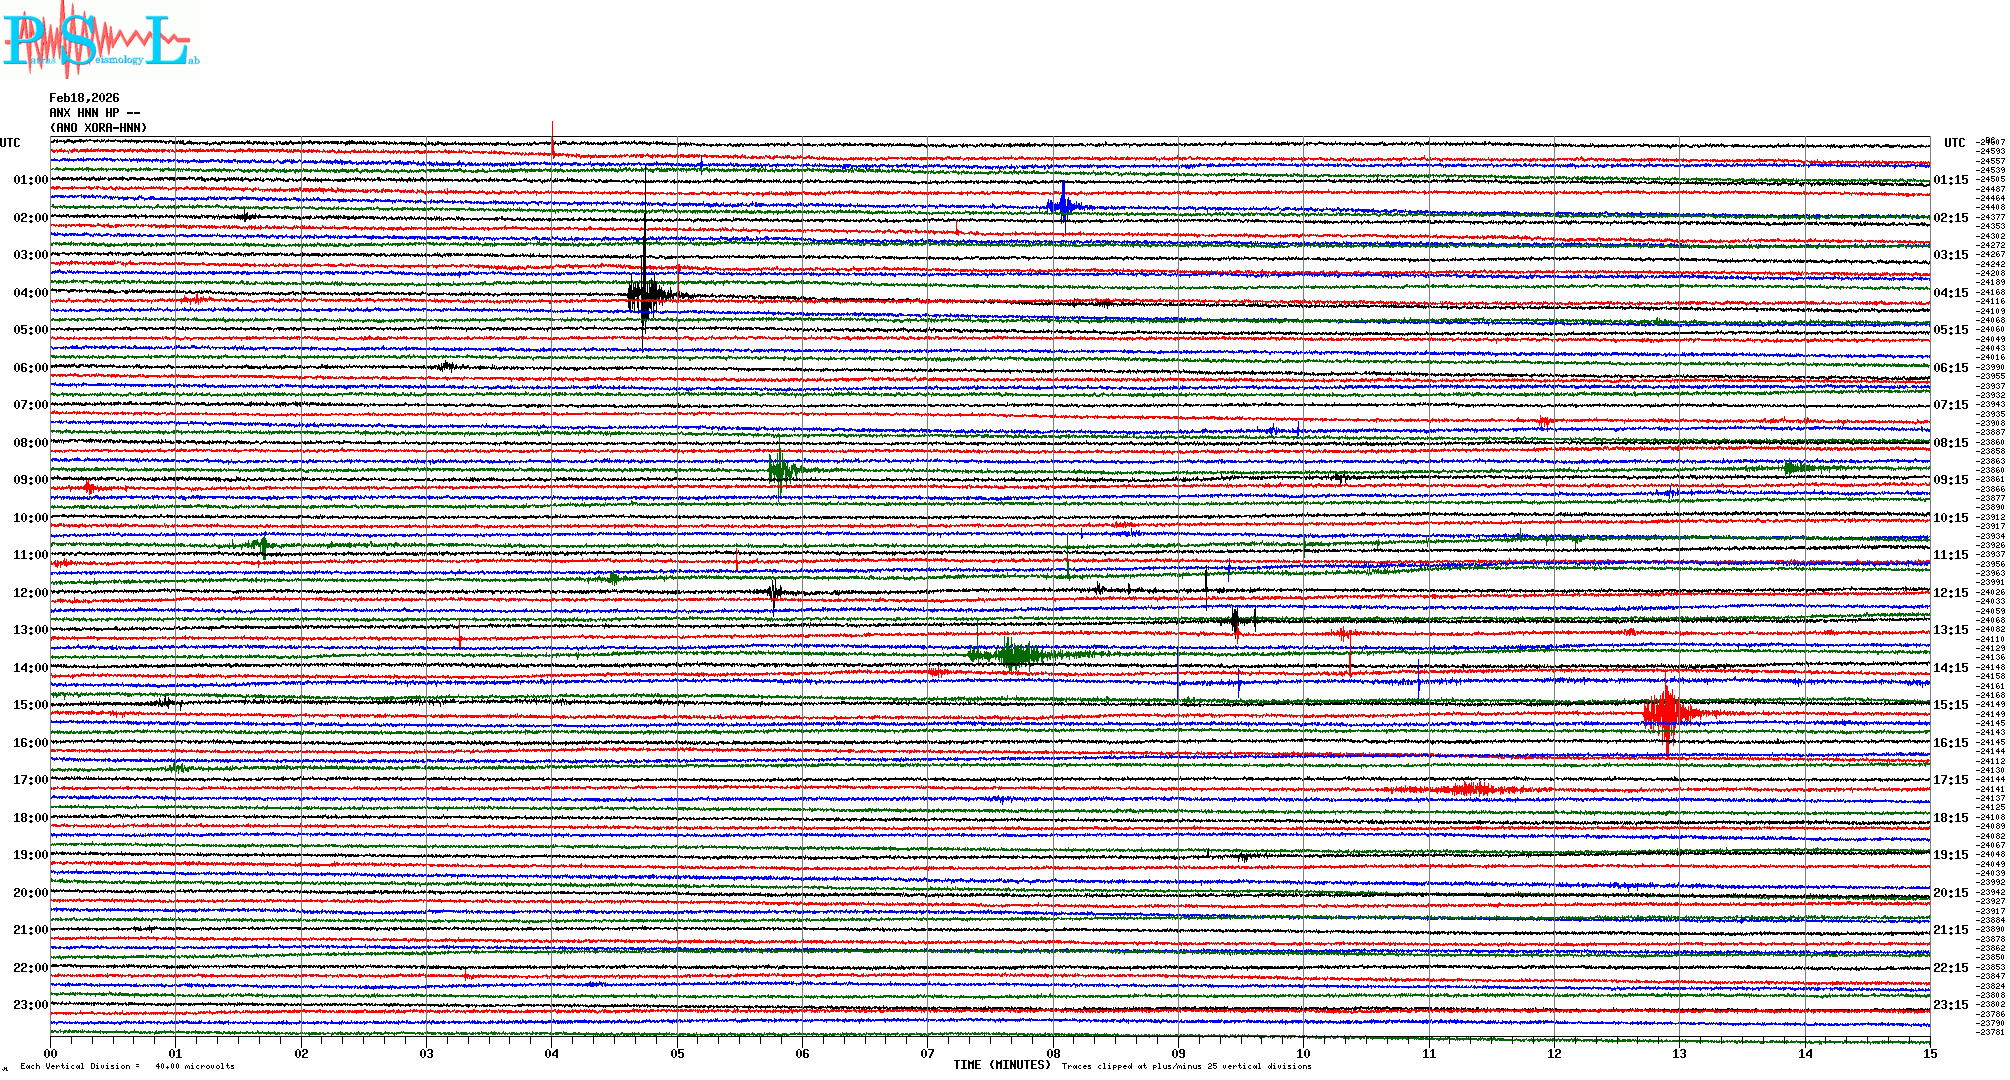The width and height of the screenshot is (2010, 1080).
Task: Click the TIME (MINUTES) axis title
Action: (x=1002, y=1065)
